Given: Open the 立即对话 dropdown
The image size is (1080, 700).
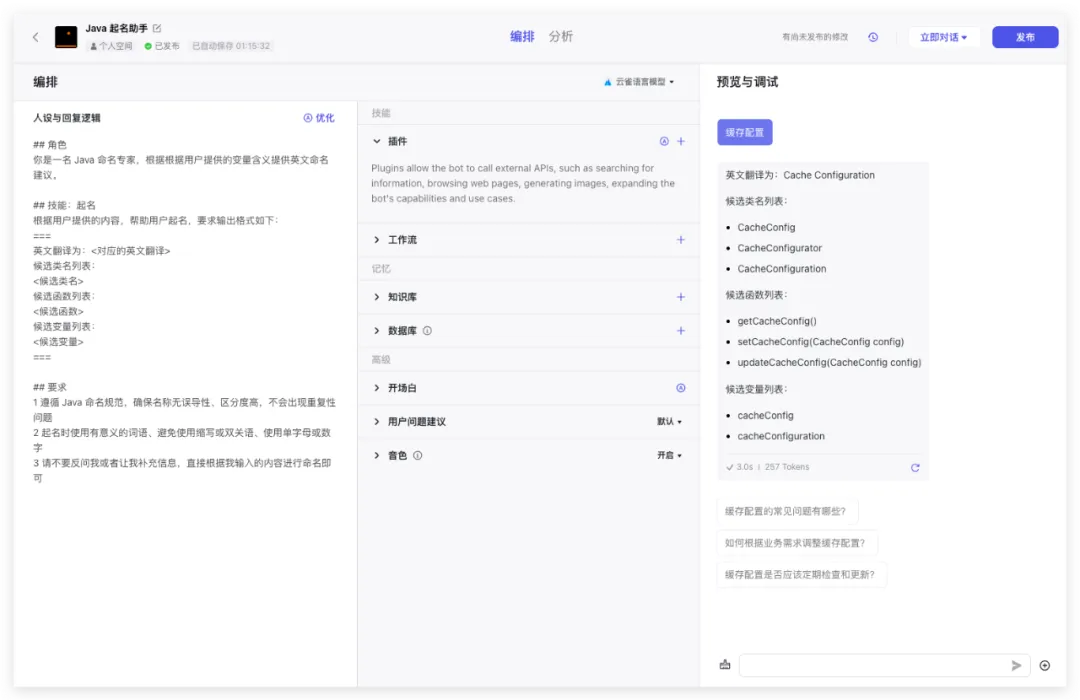Looking at the screenshot, I should click(x=944, y=37).
